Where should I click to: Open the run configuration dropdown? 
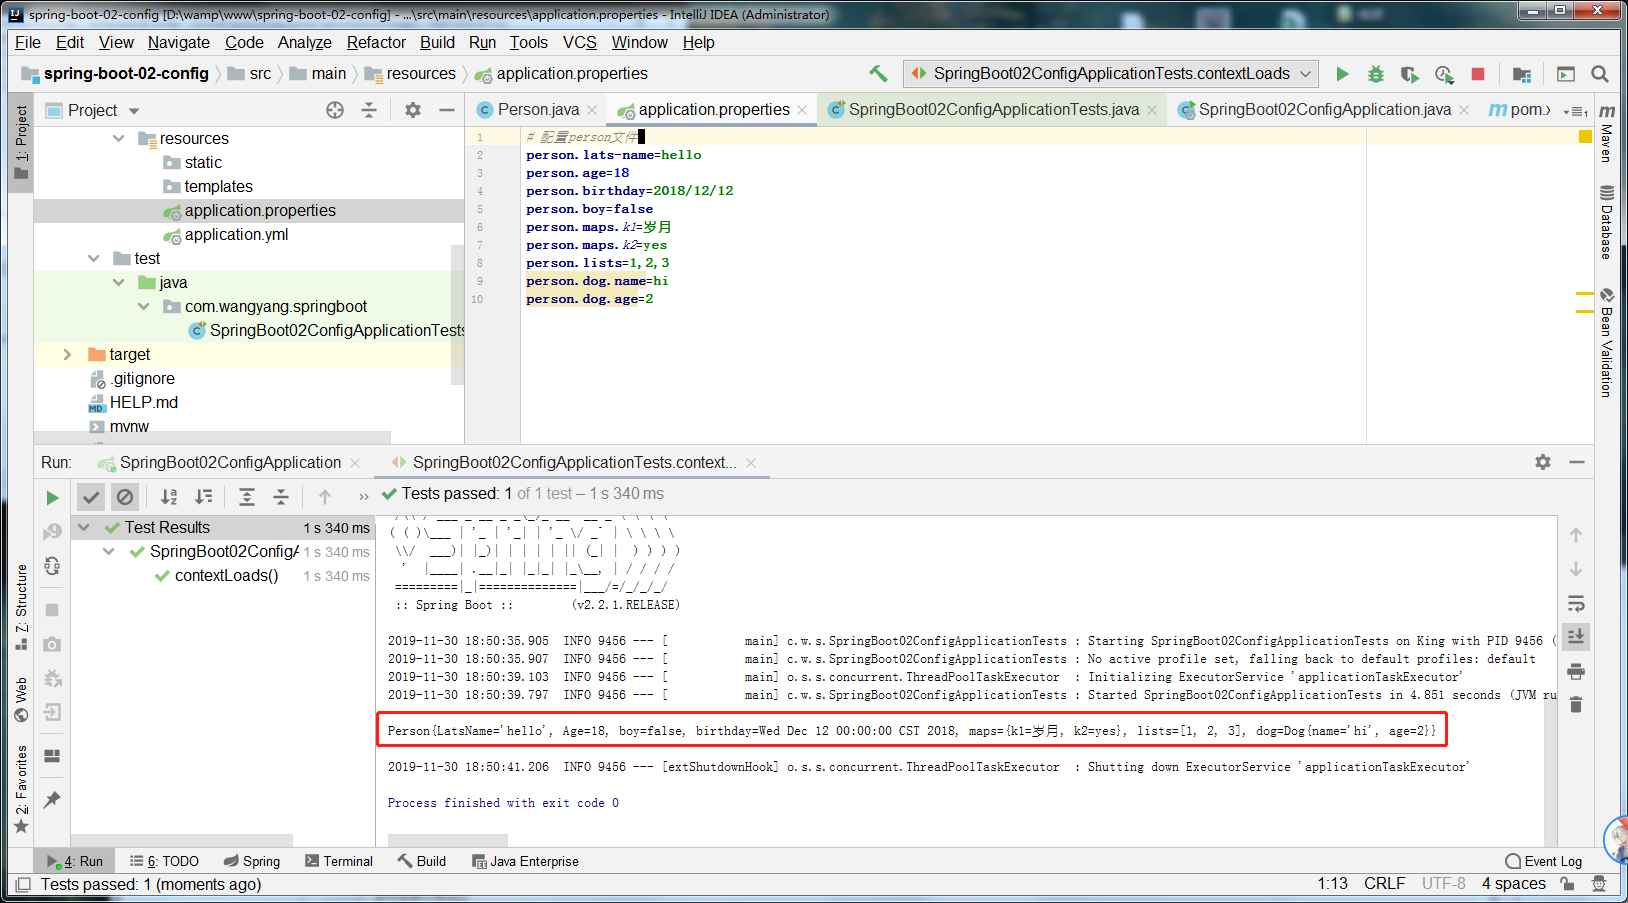pyautogui.click(x=1111, y=74)
